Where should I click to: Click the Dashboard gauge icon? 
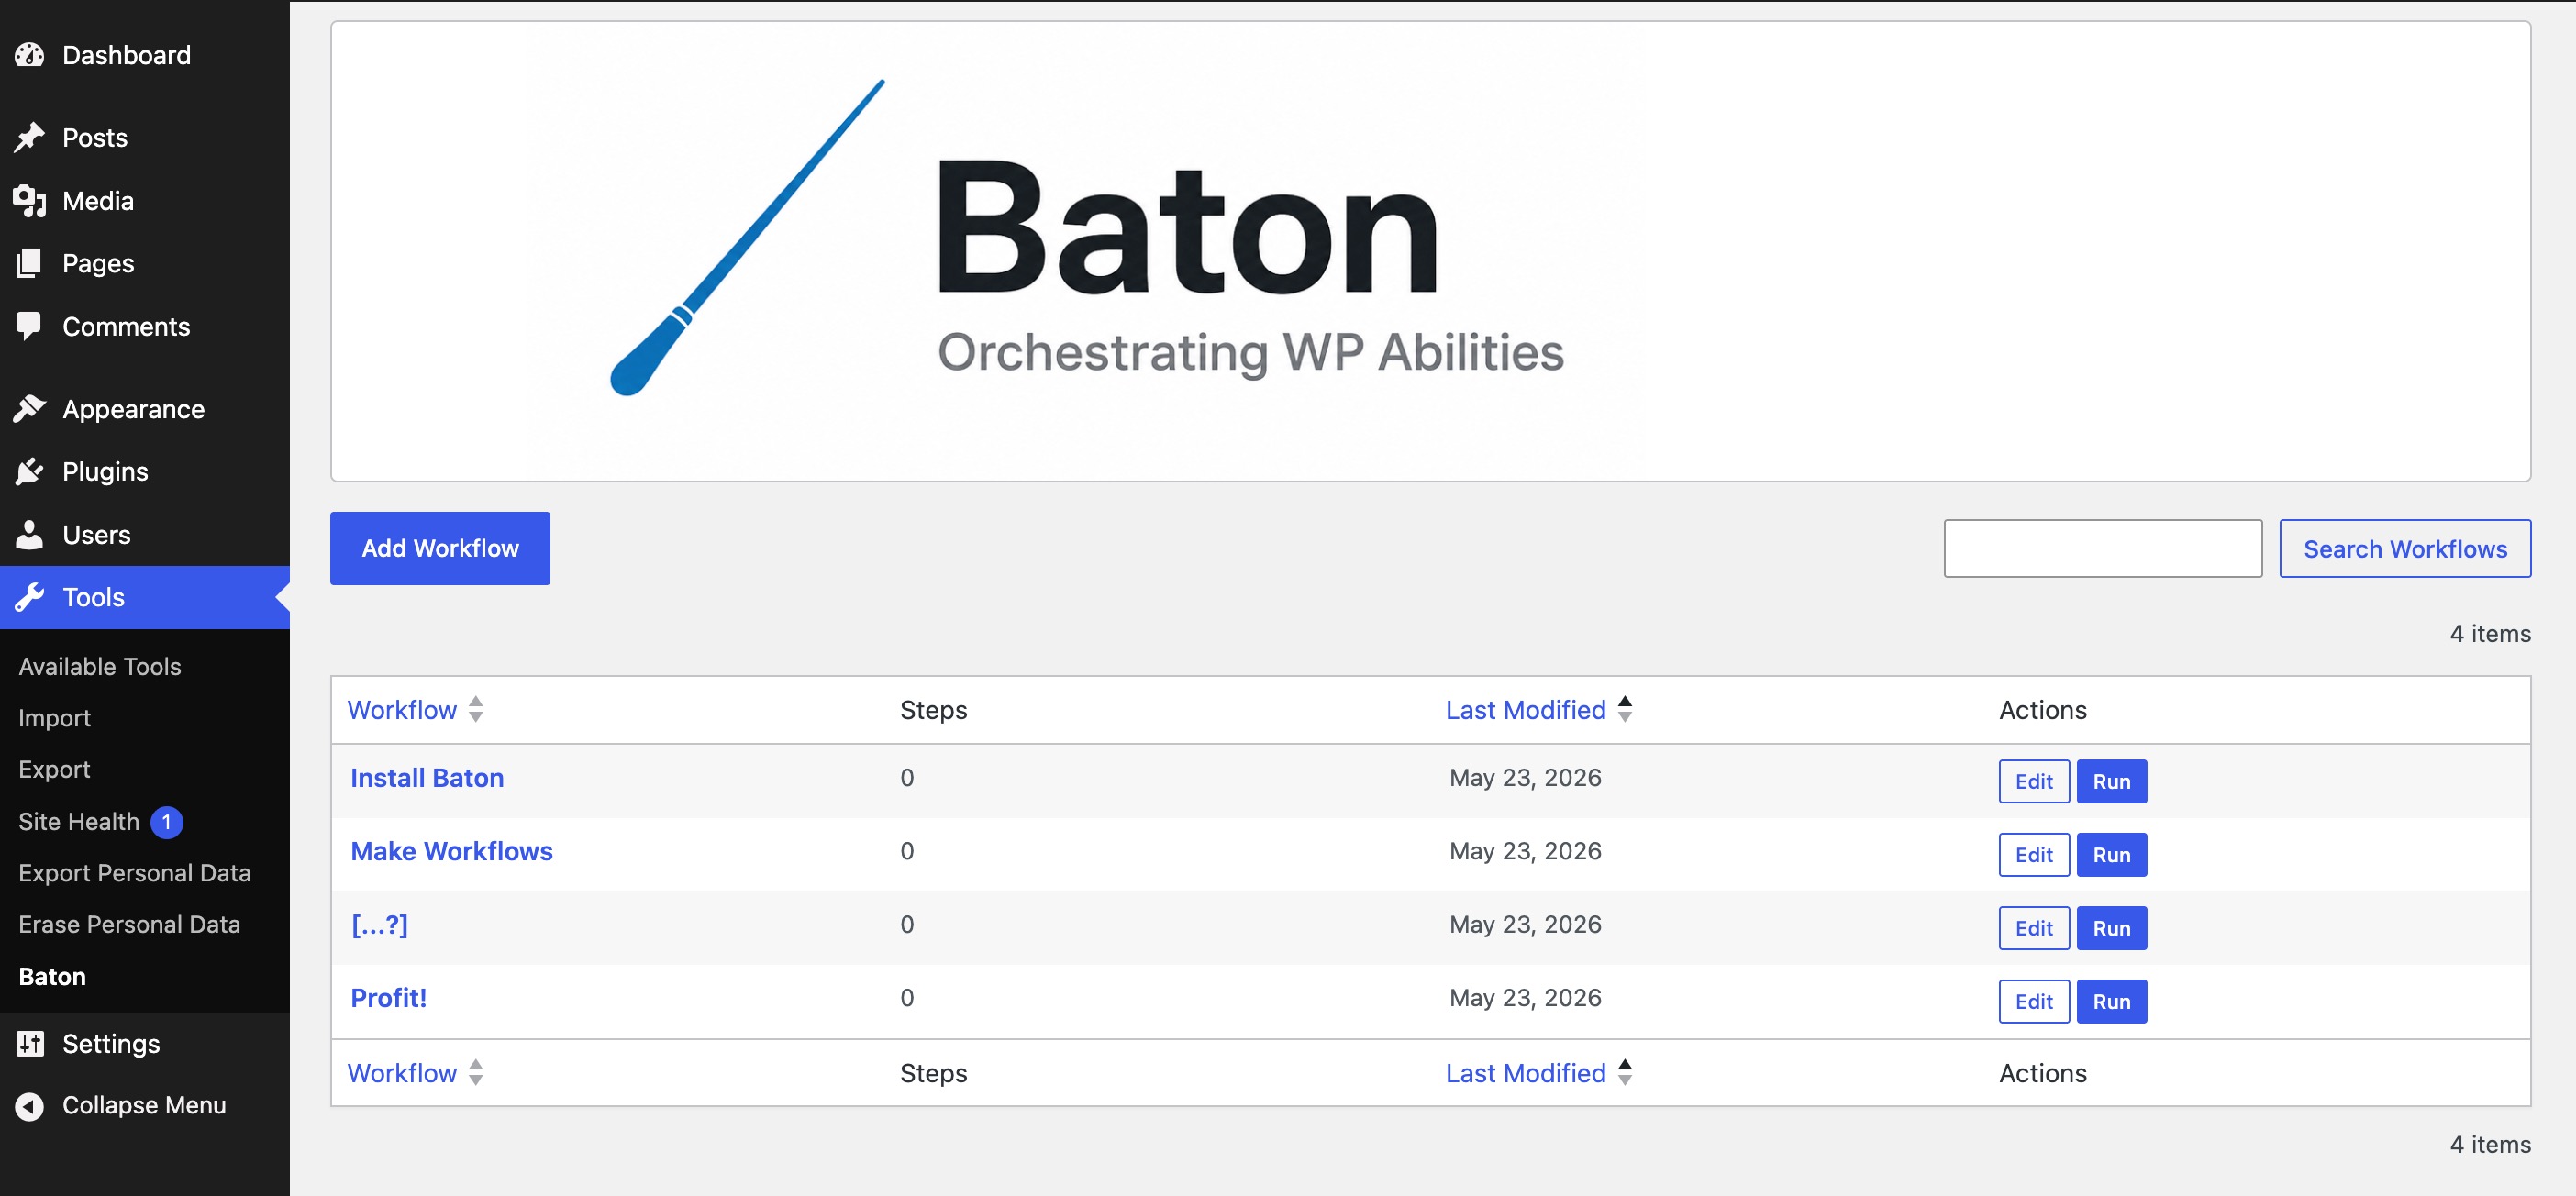(x=30, y=55)
